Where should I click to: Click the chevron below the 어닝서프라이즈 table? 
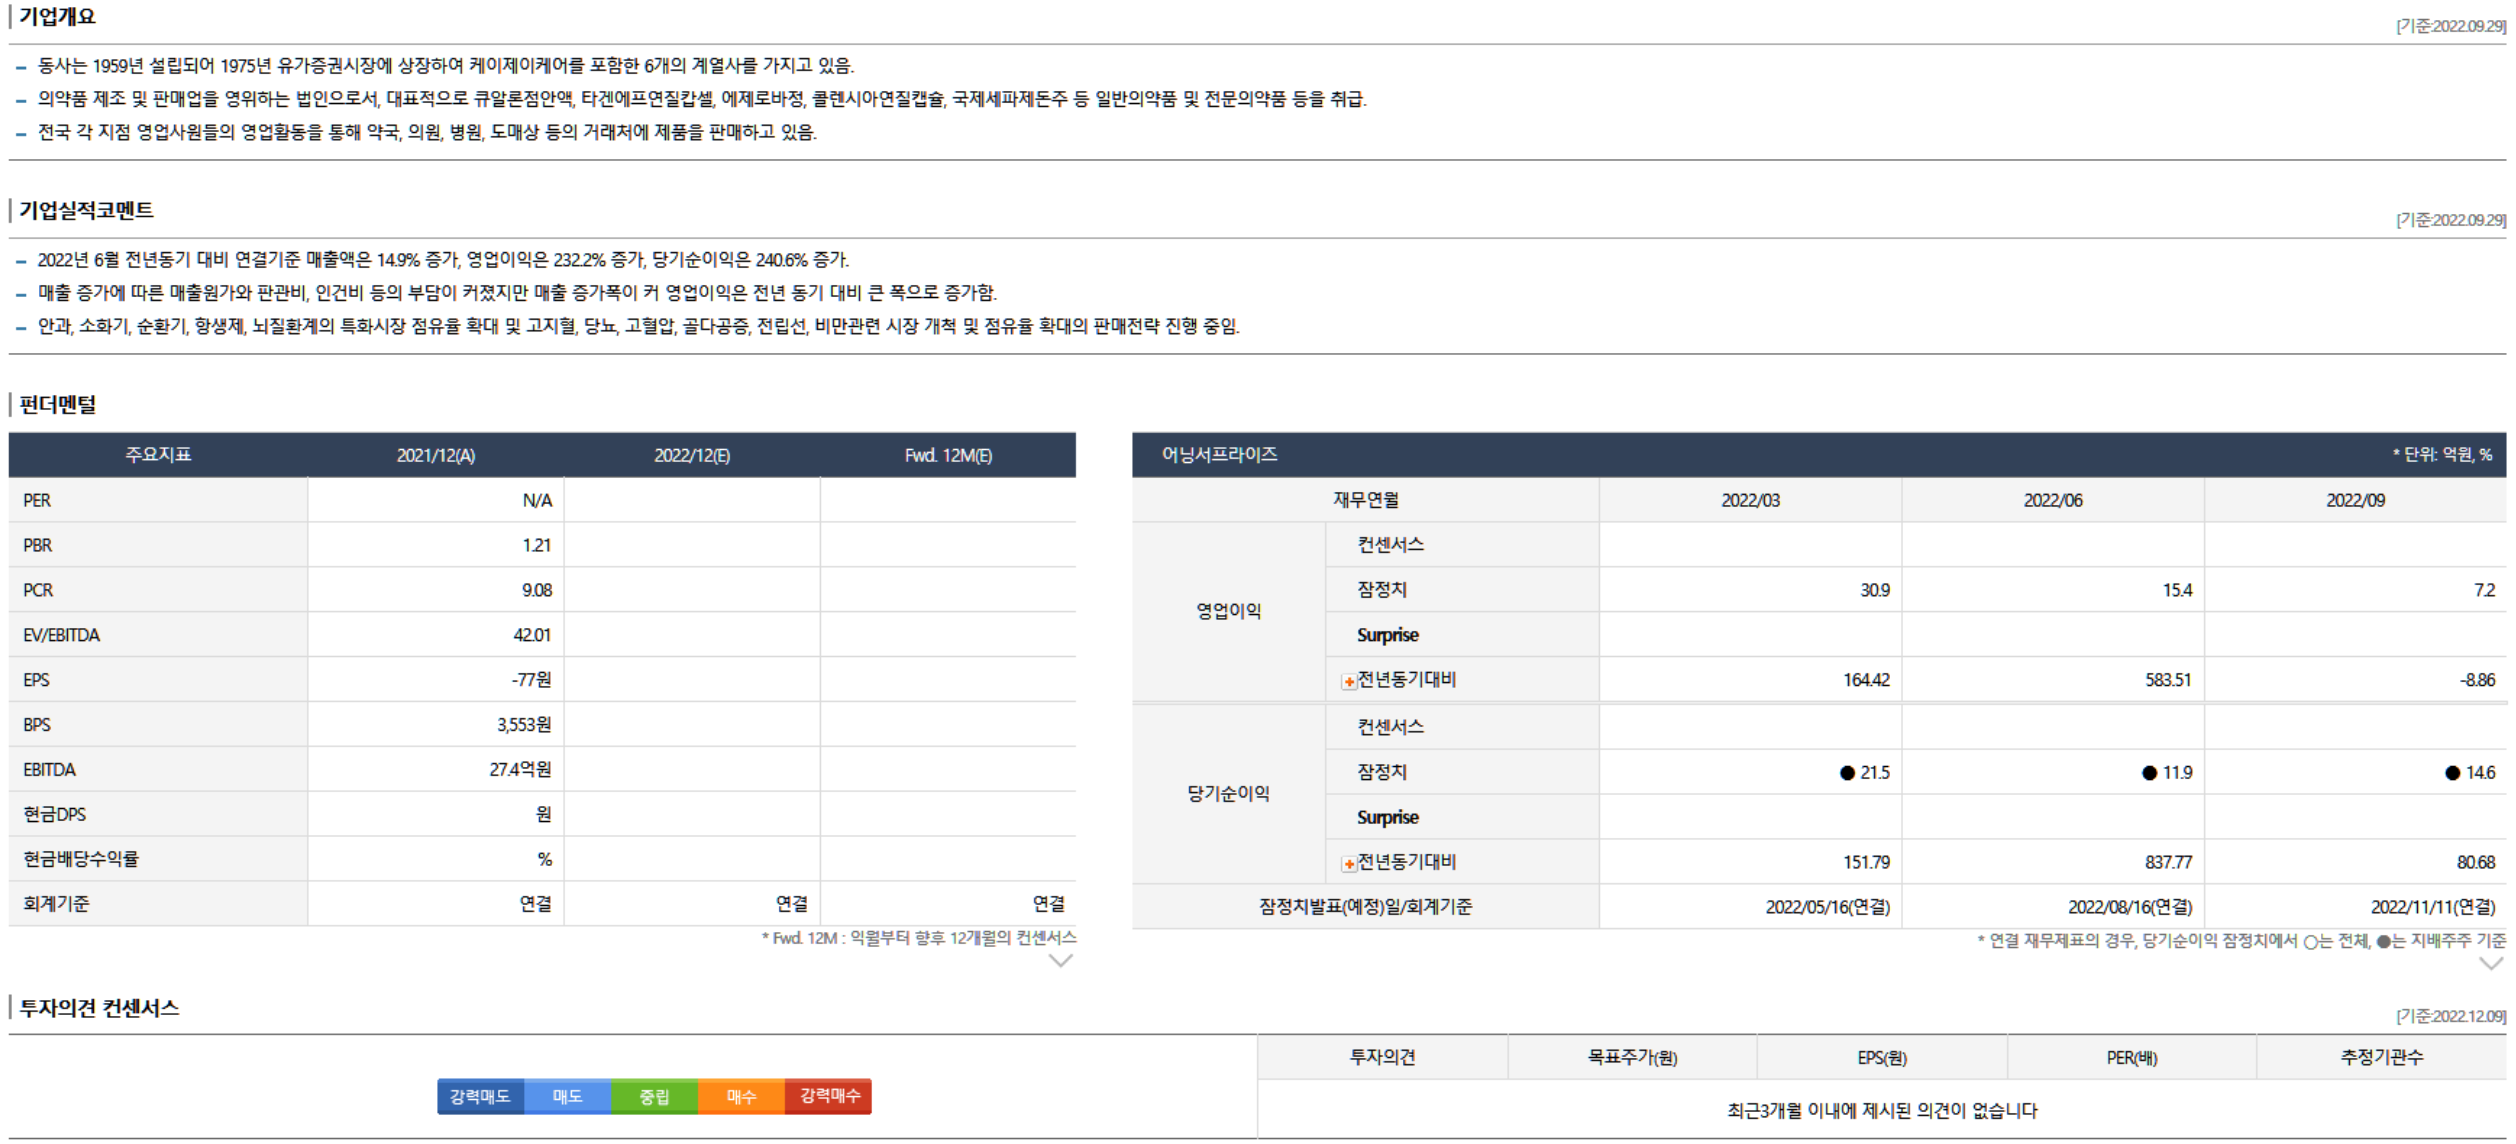[x=2490, y=964]
